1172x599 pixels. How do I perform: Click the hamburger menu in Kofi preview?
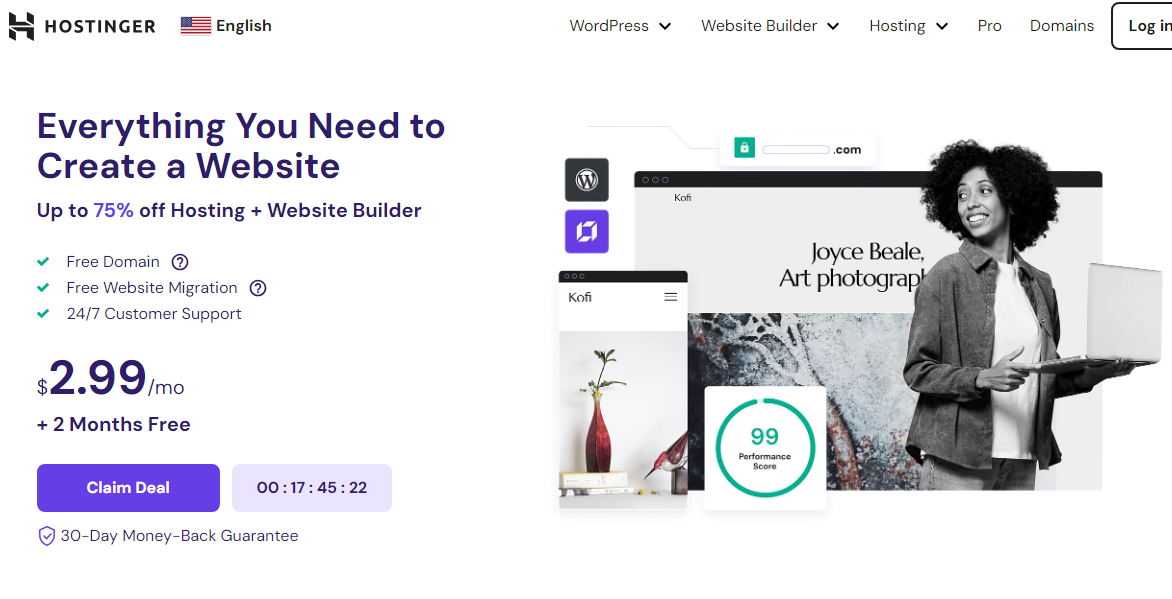[670, 297]
